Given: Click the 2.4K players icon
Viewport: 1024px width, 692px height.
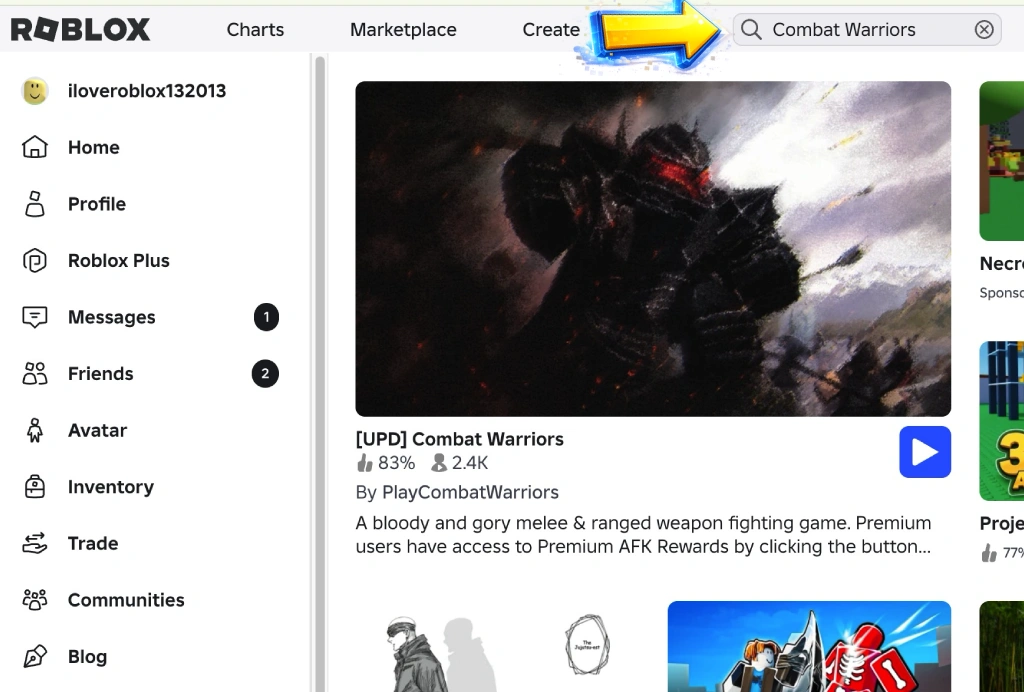Looking at the screenshot, I should 439,463.
